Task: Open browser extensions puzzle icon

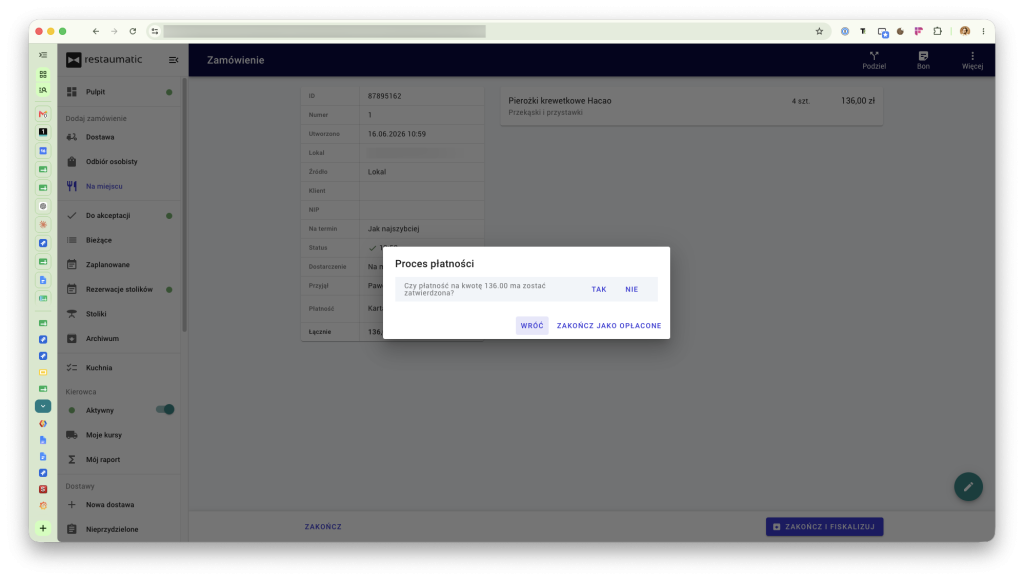Action: point(937,31)
